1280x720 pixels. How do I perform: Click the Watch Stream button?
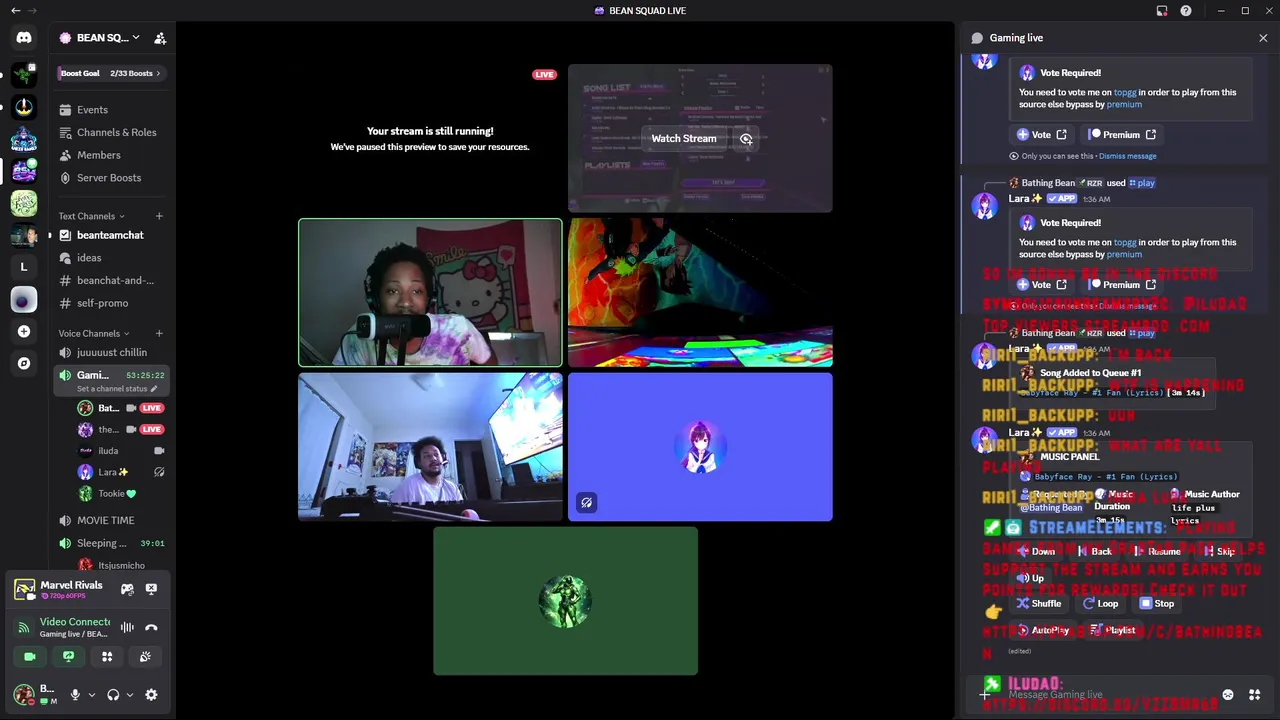[684, 139]
